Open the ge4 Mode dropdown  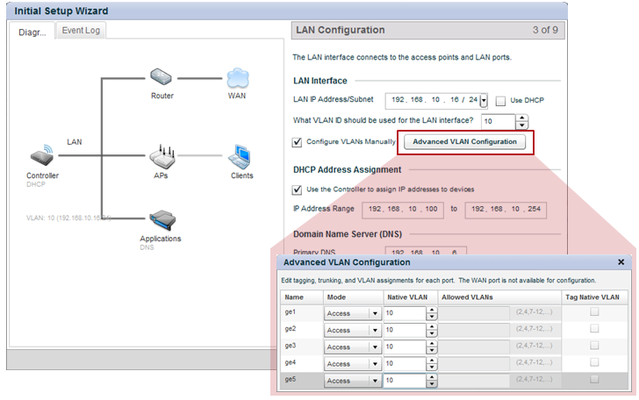pyautogui.click(x=353, y=364)
